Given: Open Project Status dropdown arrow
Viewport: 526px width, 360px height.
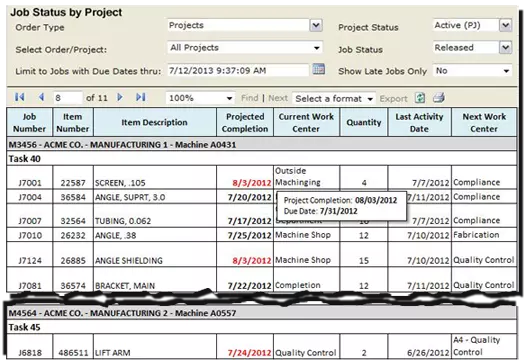Looking at the screenshot, I should (x=506, y=25).
